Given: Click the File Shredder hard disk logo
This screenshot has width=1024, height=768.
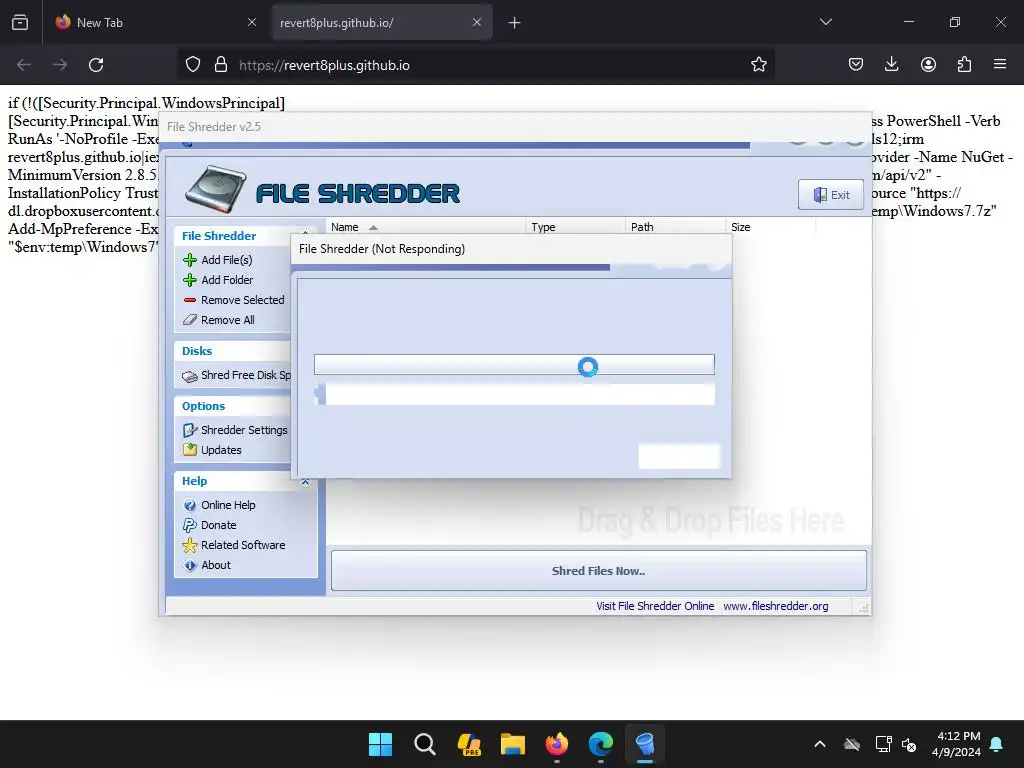Looking at the screenshot, I should [216, 189].
